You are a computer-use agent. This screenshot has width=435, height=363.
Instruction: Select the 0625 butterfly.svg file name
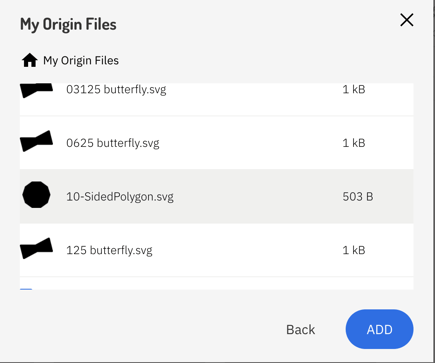[113, 143]
